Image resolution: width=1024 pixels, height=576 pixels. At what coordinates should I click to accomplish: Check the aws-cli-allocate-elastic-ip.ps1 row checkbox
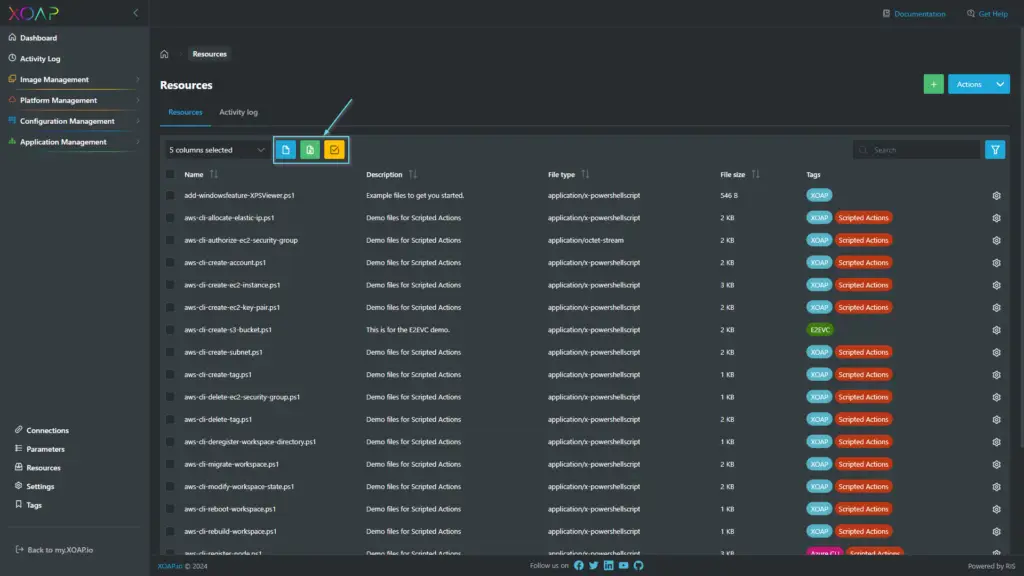[x=170, y=218]
